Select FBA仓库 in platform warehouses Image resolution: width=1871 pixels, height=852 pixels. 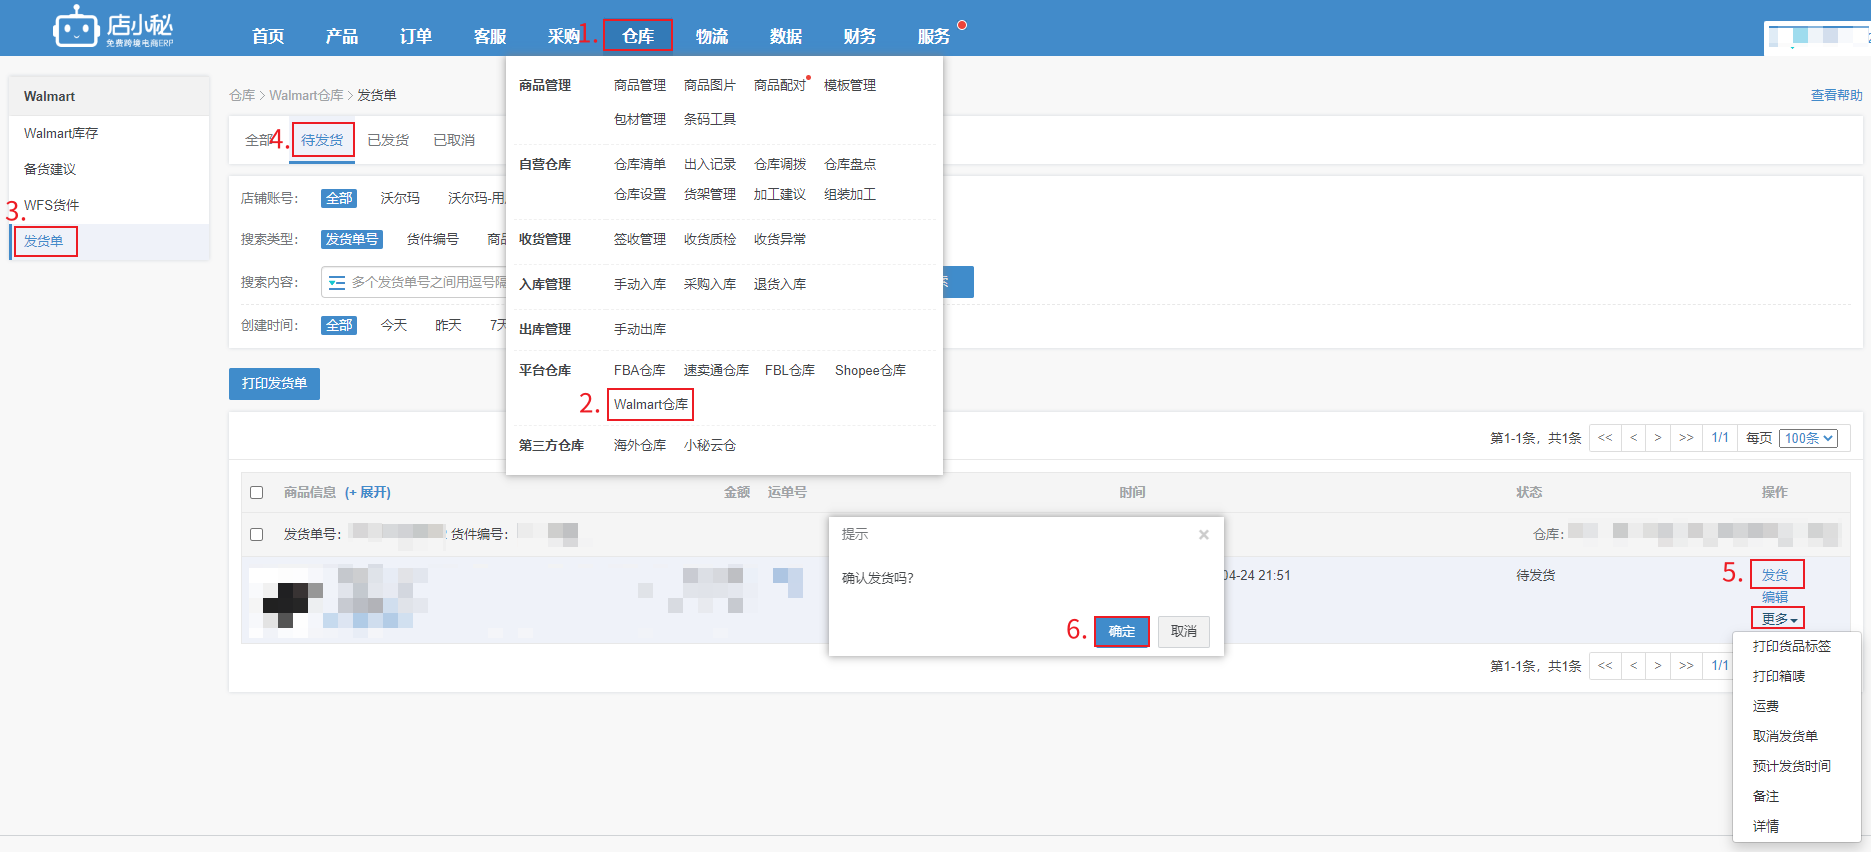point(640,371)
